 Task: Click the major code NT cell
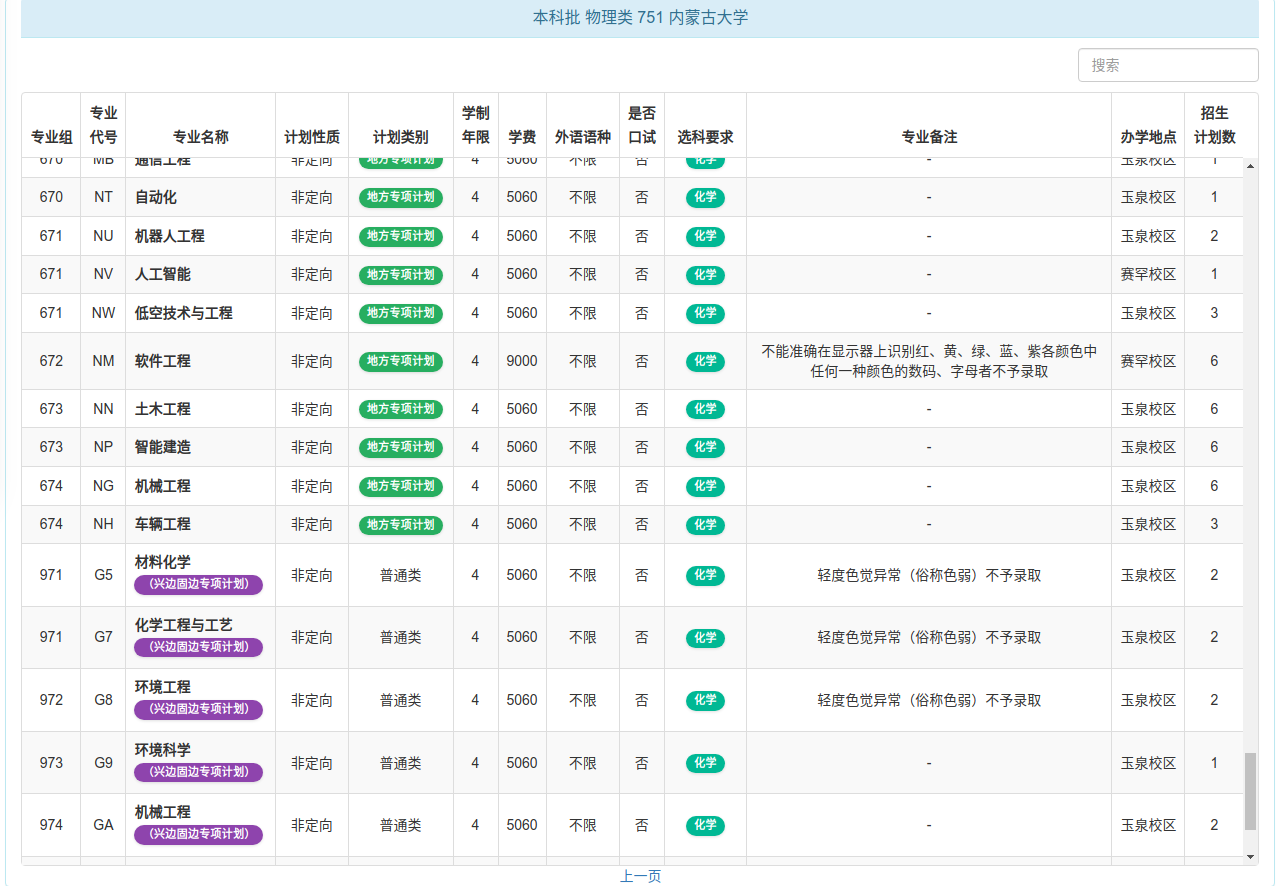tap(104, 197)
